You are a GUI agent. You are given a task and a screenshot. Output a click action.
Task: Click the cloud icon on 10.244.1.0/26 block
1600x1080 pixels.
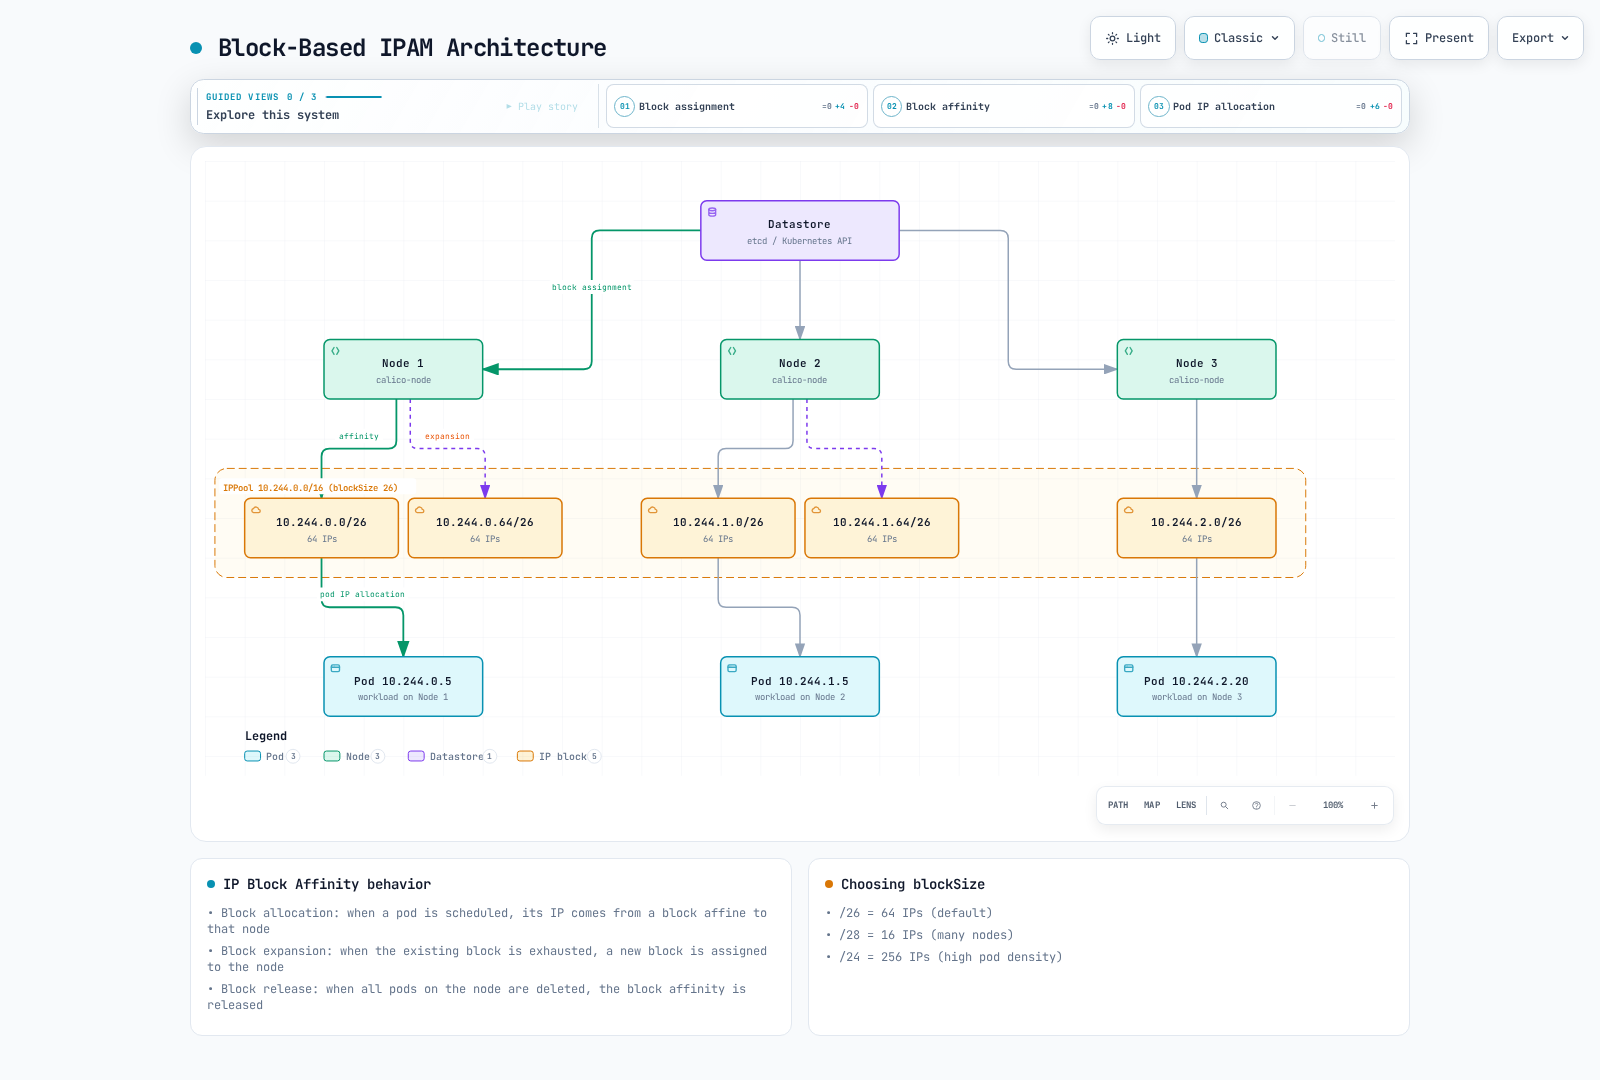click(x=653, y=510)
